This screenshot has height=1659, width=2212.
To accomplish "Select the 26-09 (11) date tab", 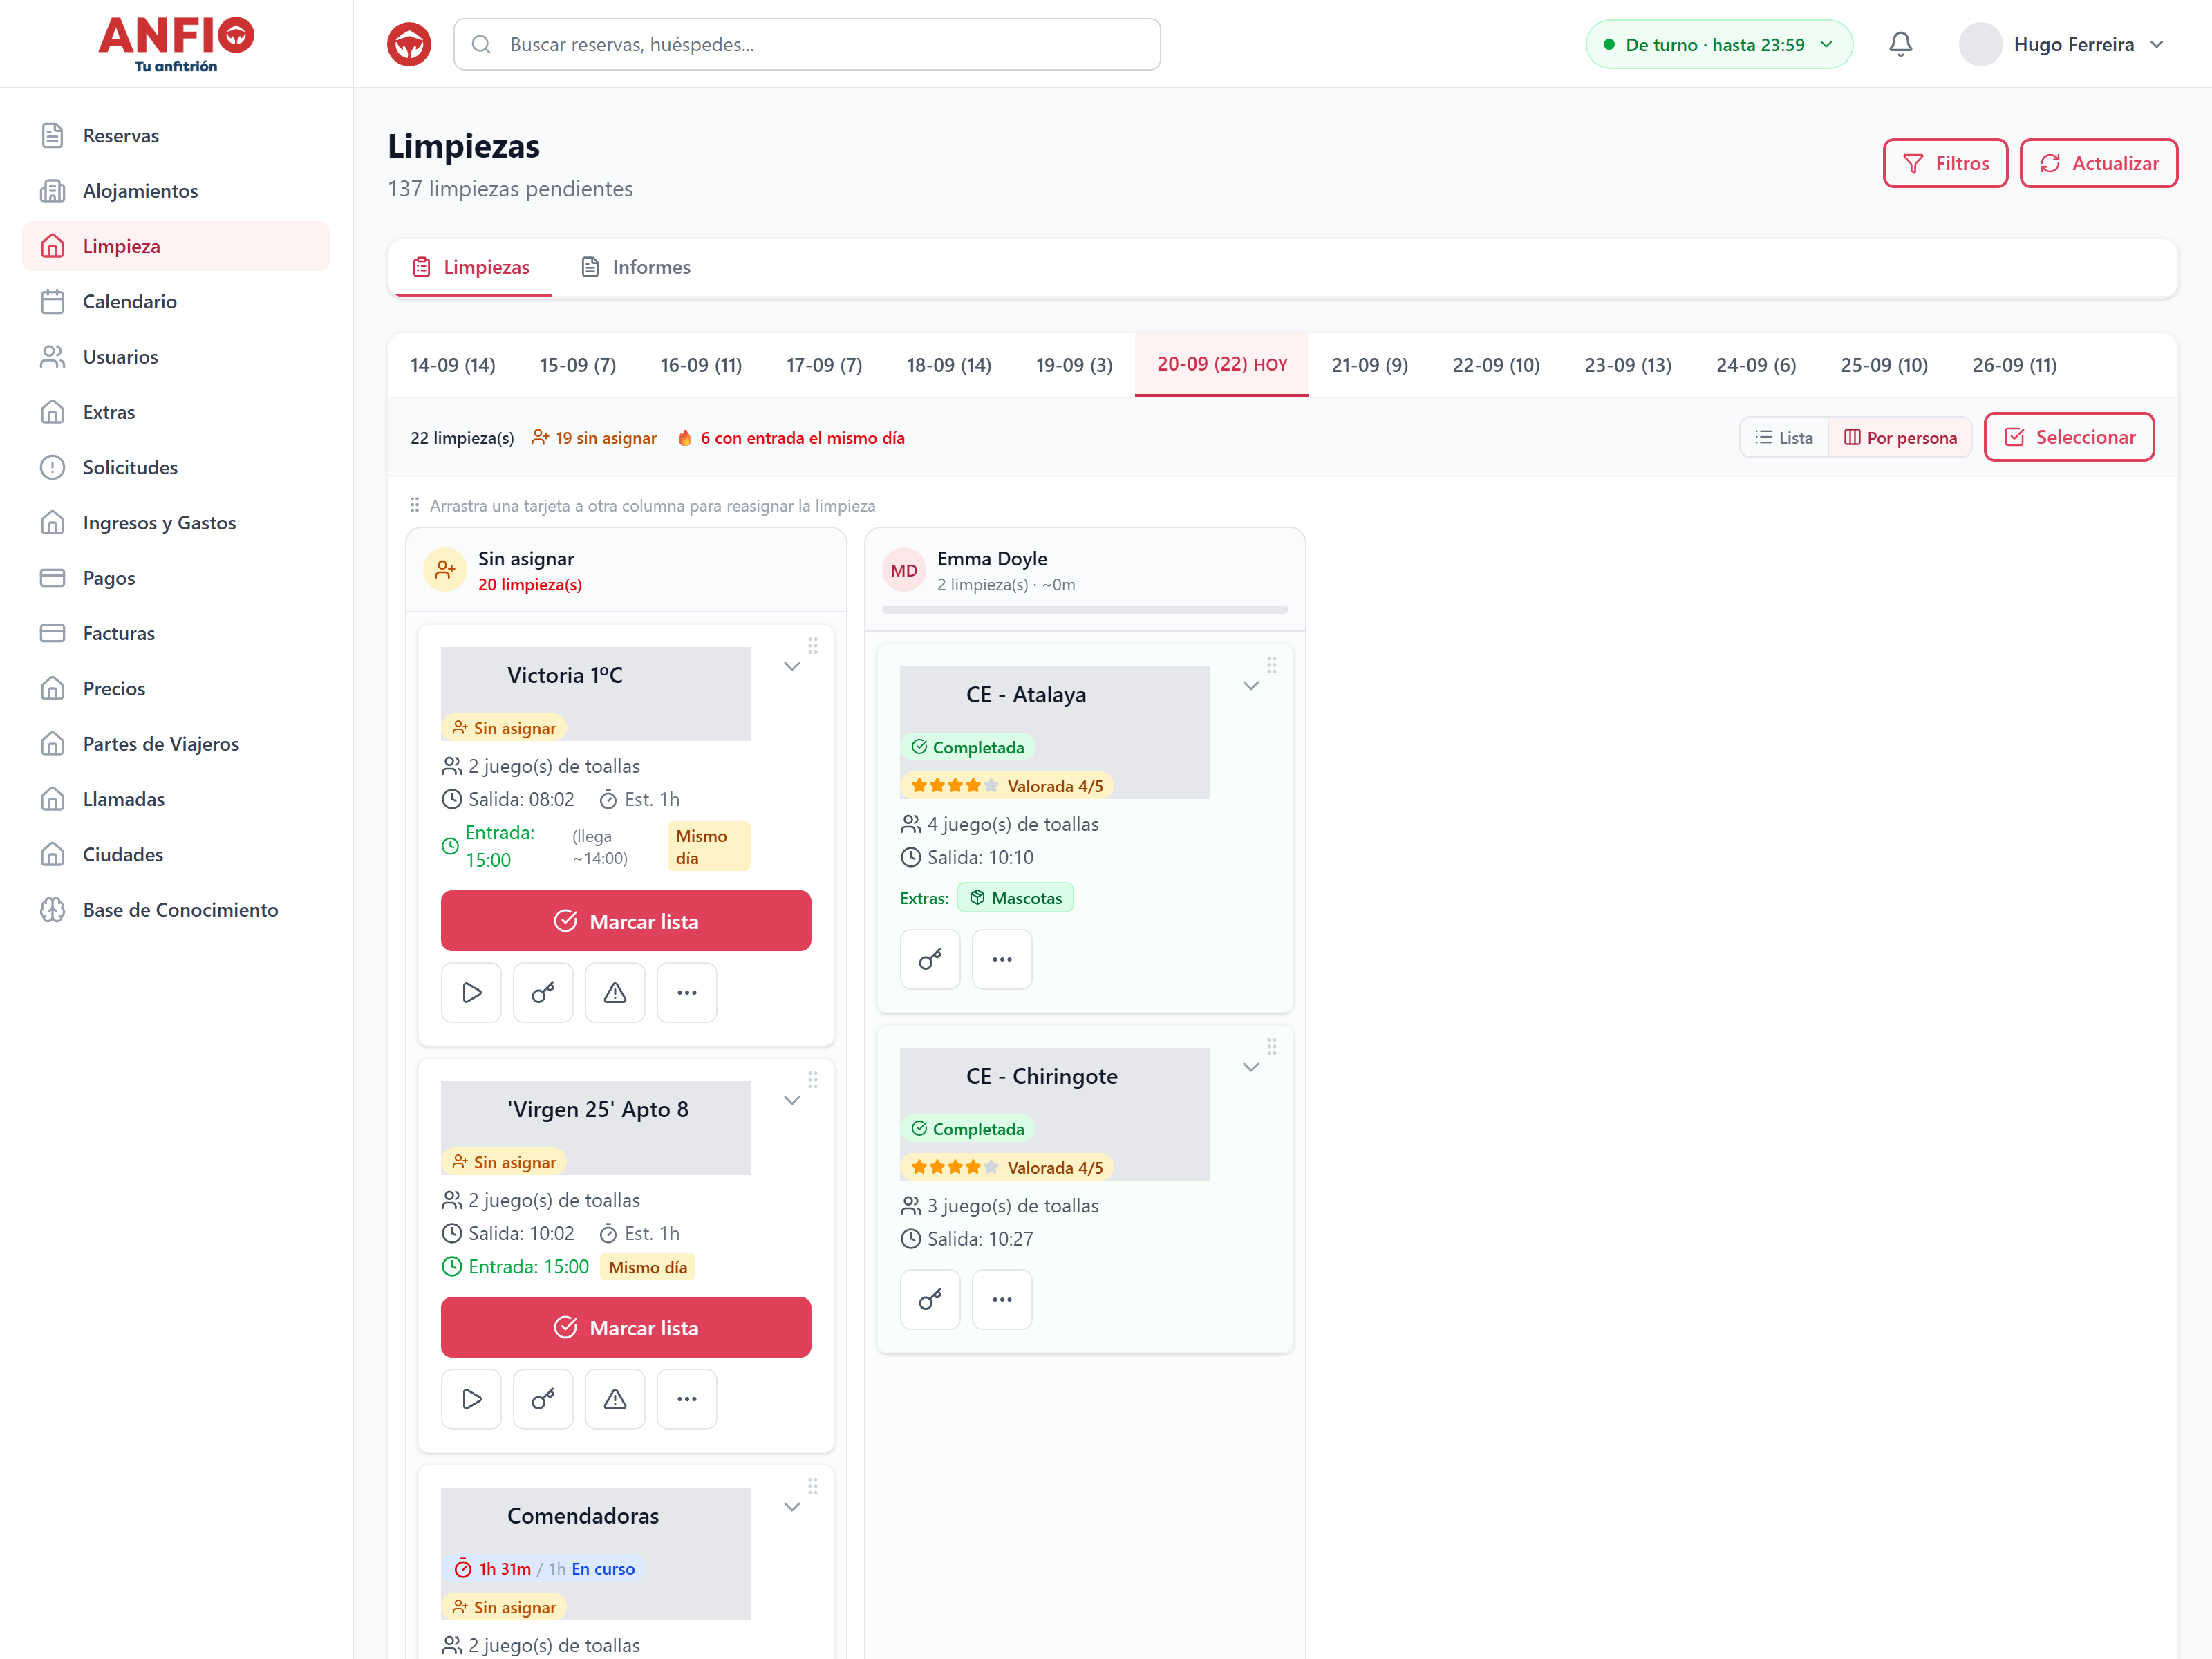I will pyautogui.click(x=2014, y=365).
